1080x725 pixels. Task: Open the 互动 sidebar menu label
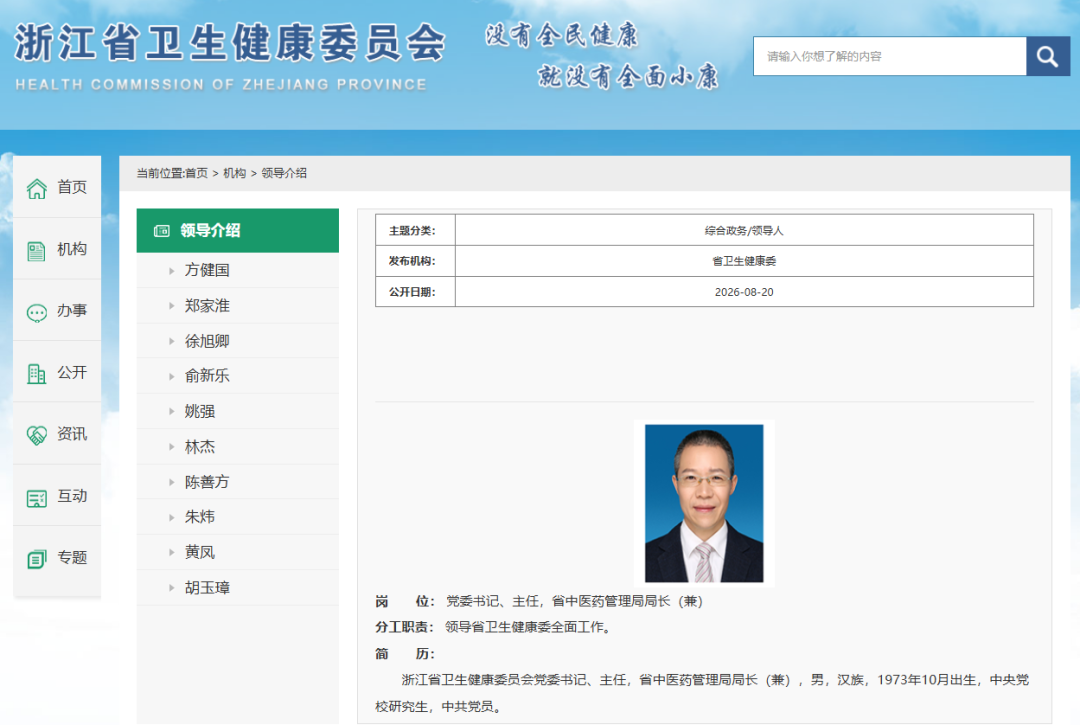click(x=72, y=496)
